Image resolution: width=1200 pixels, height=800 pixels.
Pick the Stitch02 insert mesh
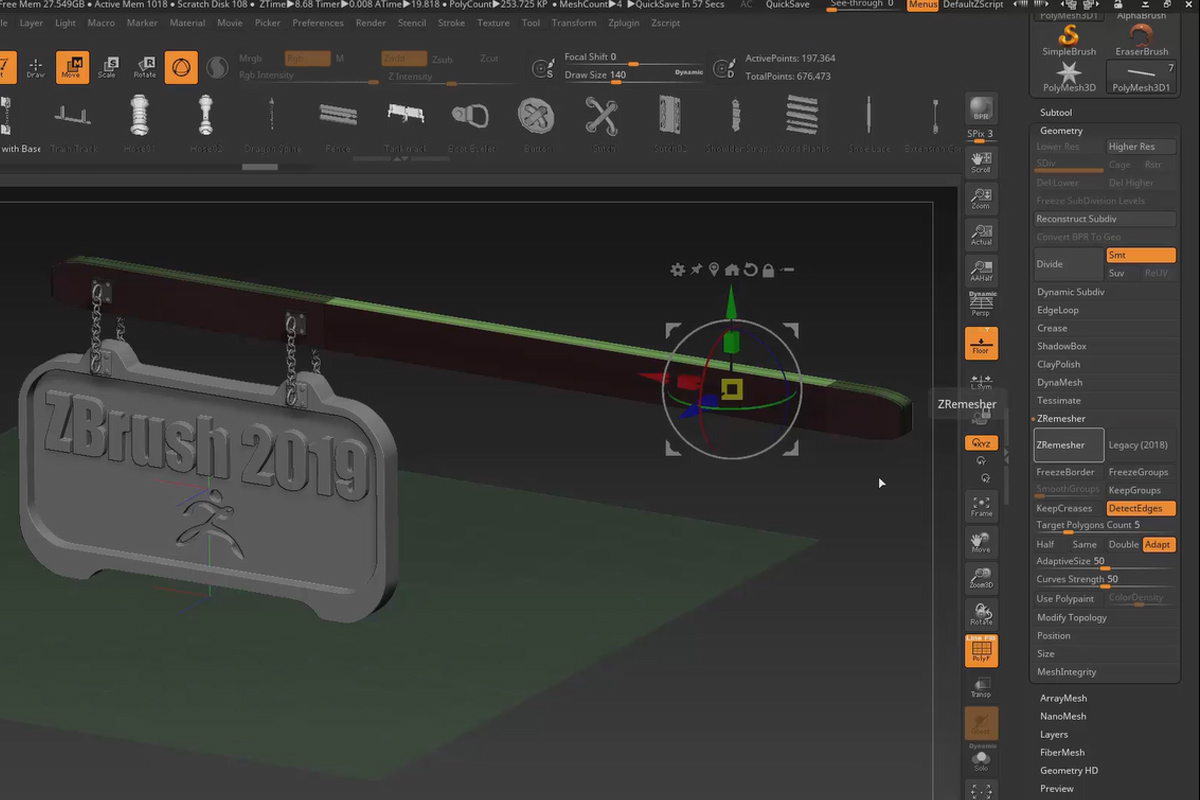(x=669, y=124)
